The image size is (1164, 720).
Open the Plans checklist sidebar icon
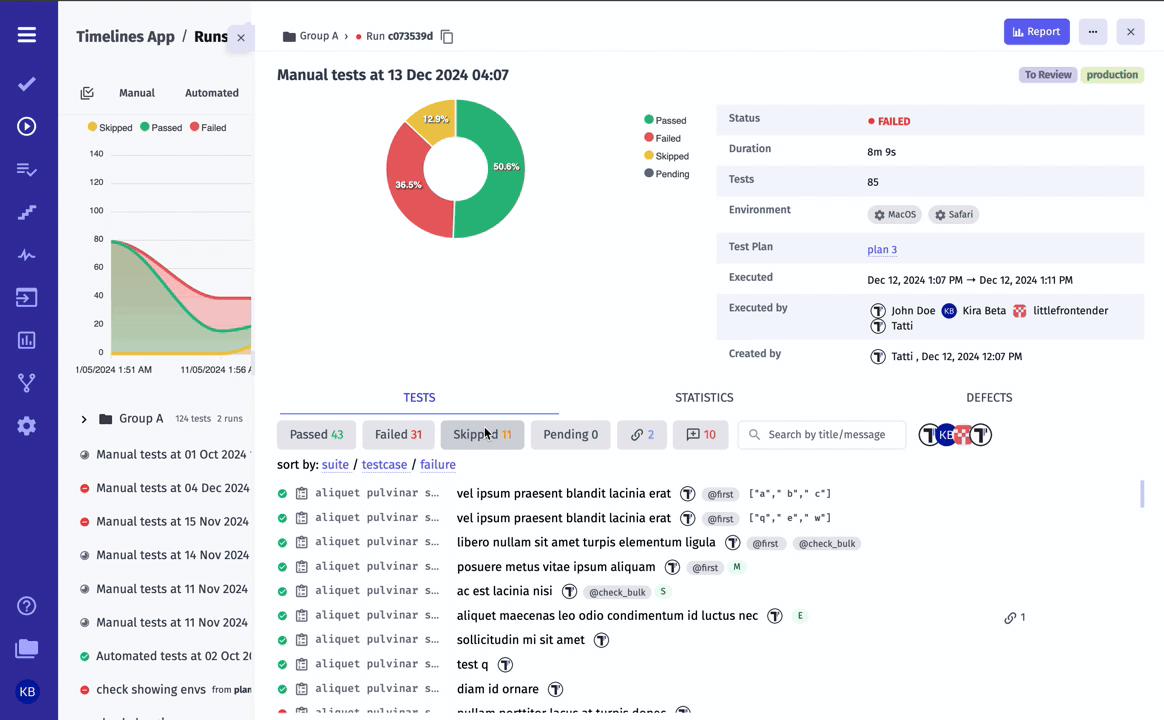point(27,170)
